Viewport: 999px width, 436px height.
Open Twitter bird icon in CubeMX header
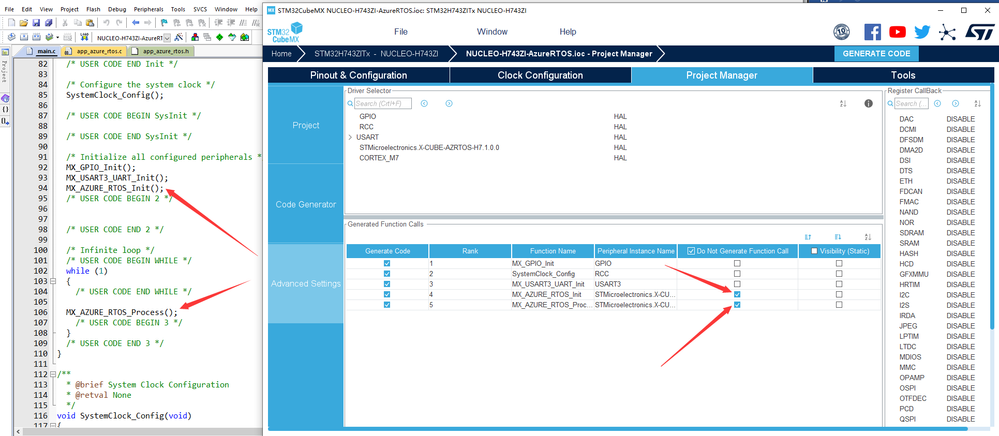pyautogui.click(x=923, y=32)
